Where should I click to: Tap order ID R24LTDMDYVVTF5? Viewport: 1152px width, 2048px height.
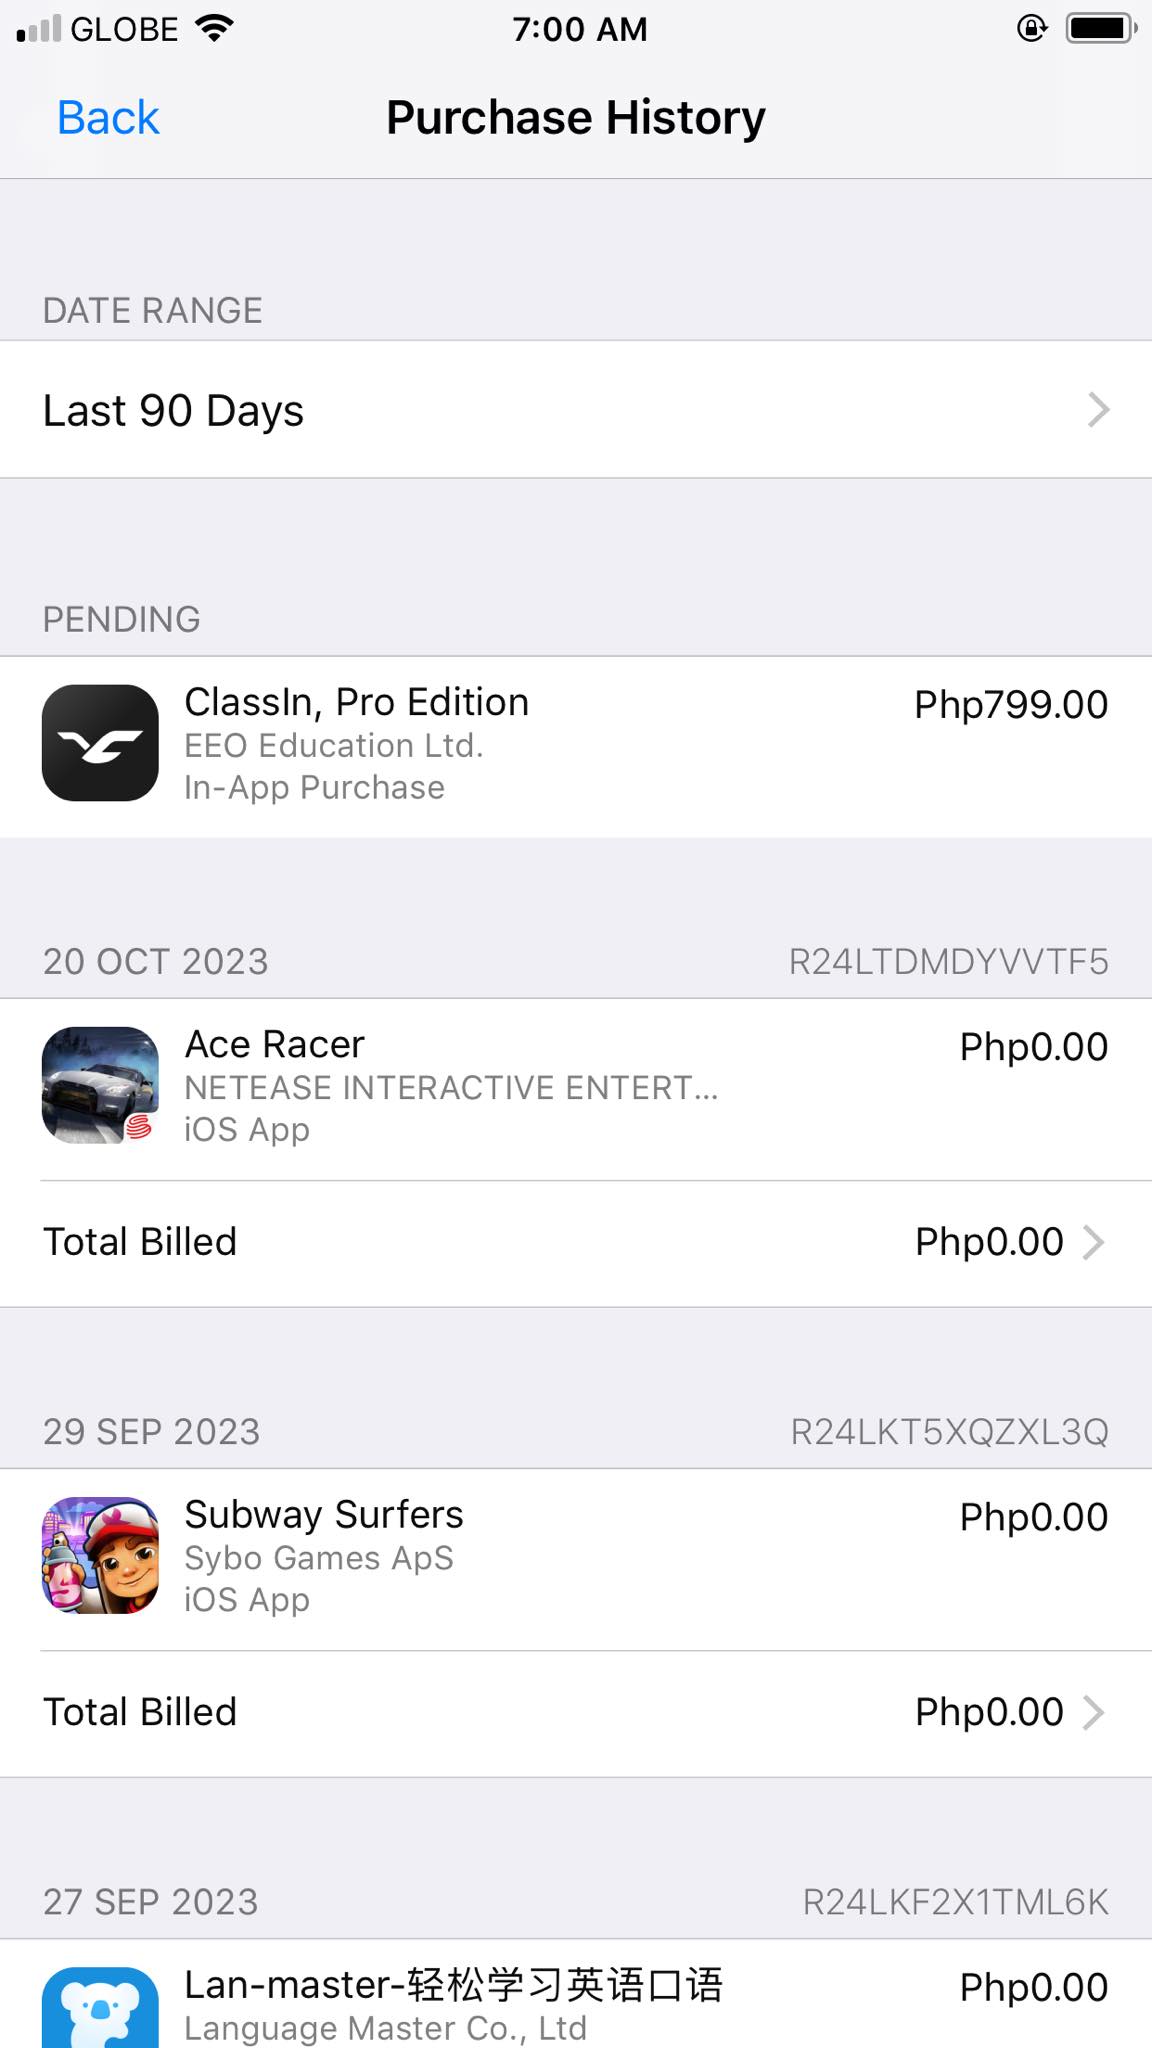click(948, 962)
